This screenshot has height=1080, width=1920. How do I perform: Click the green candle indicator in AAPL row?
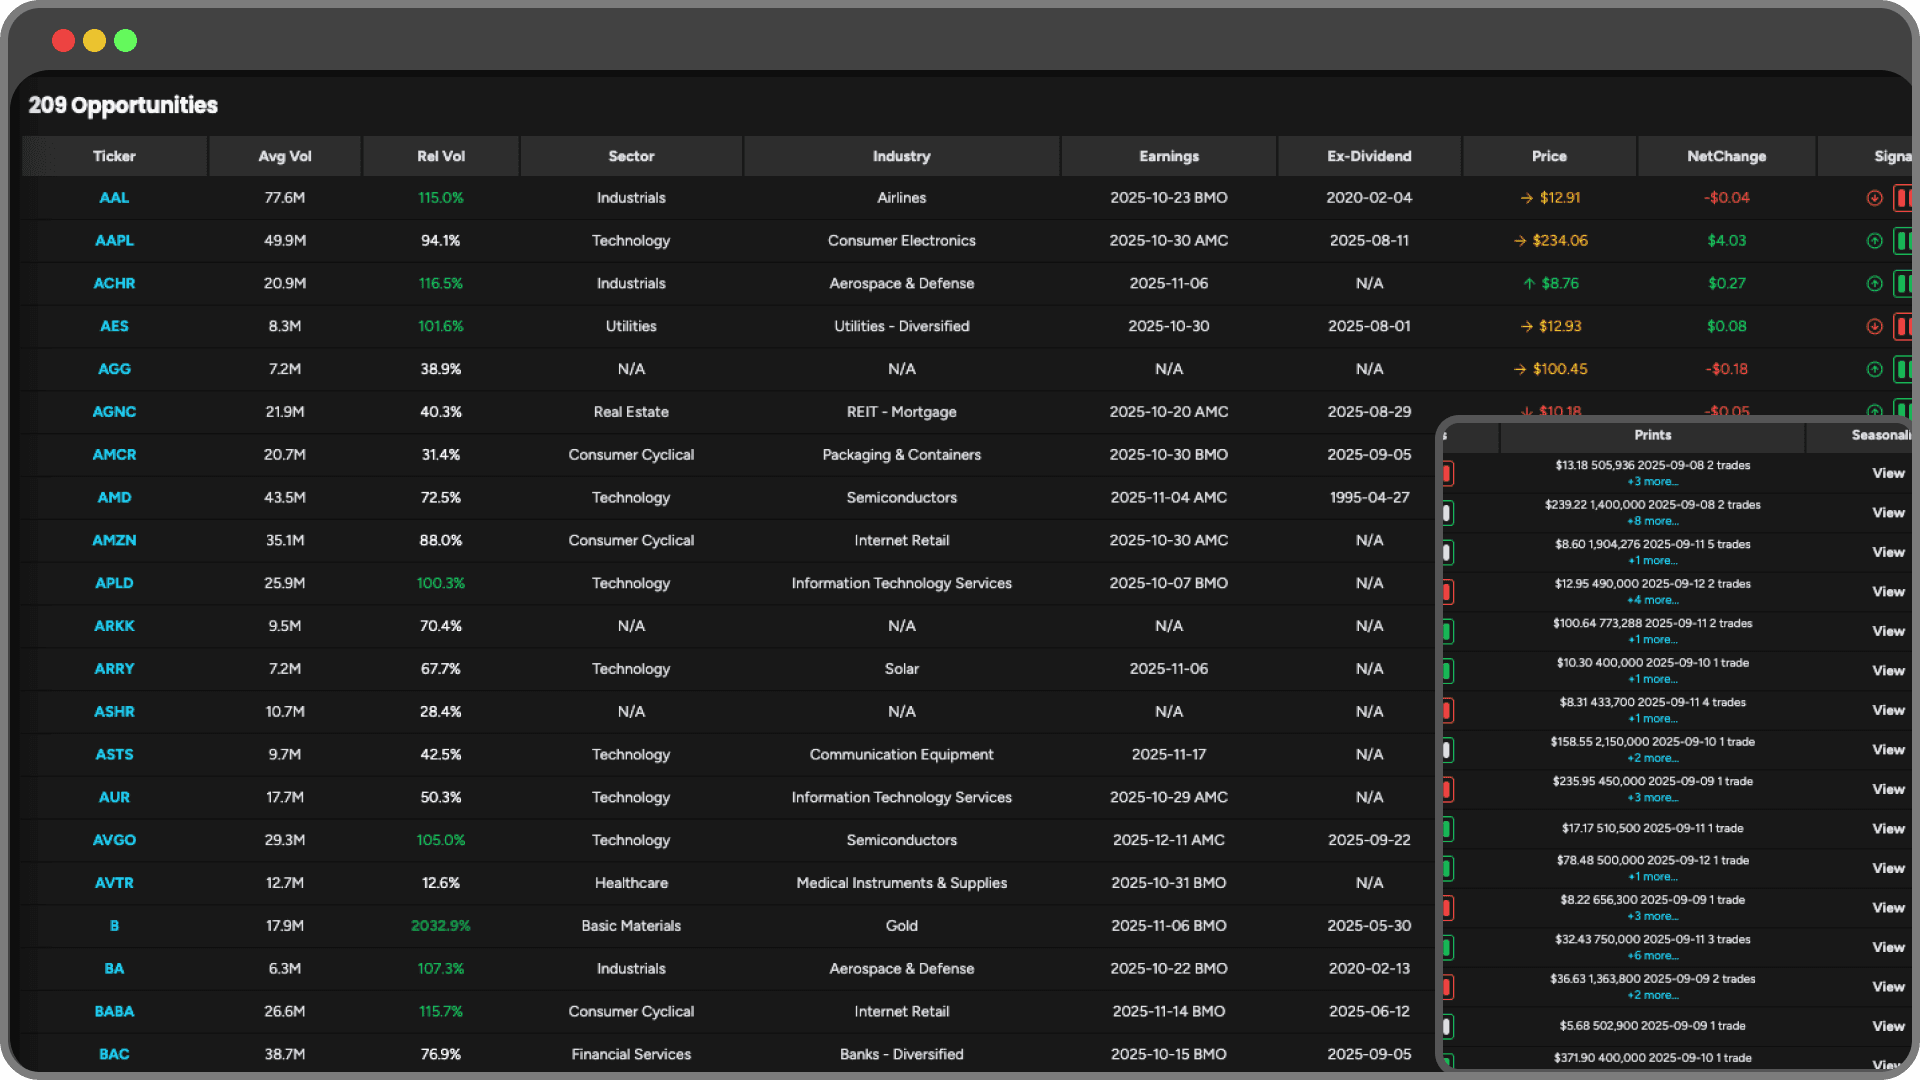[1903, 241]
